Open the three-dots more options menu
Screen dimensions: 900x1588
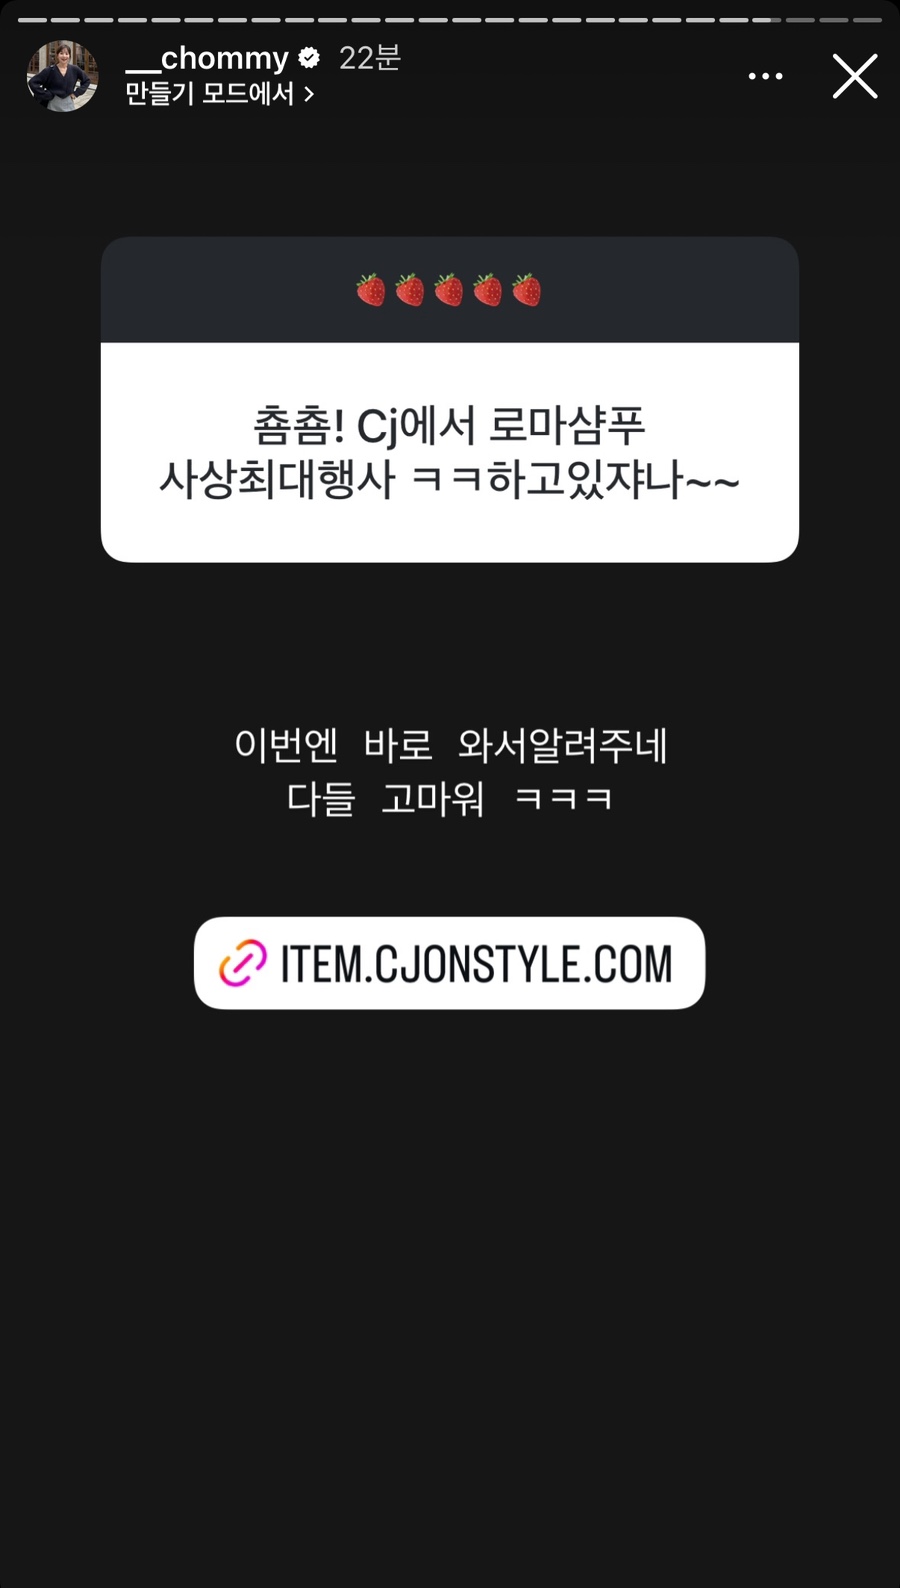(x=765, y=76)
